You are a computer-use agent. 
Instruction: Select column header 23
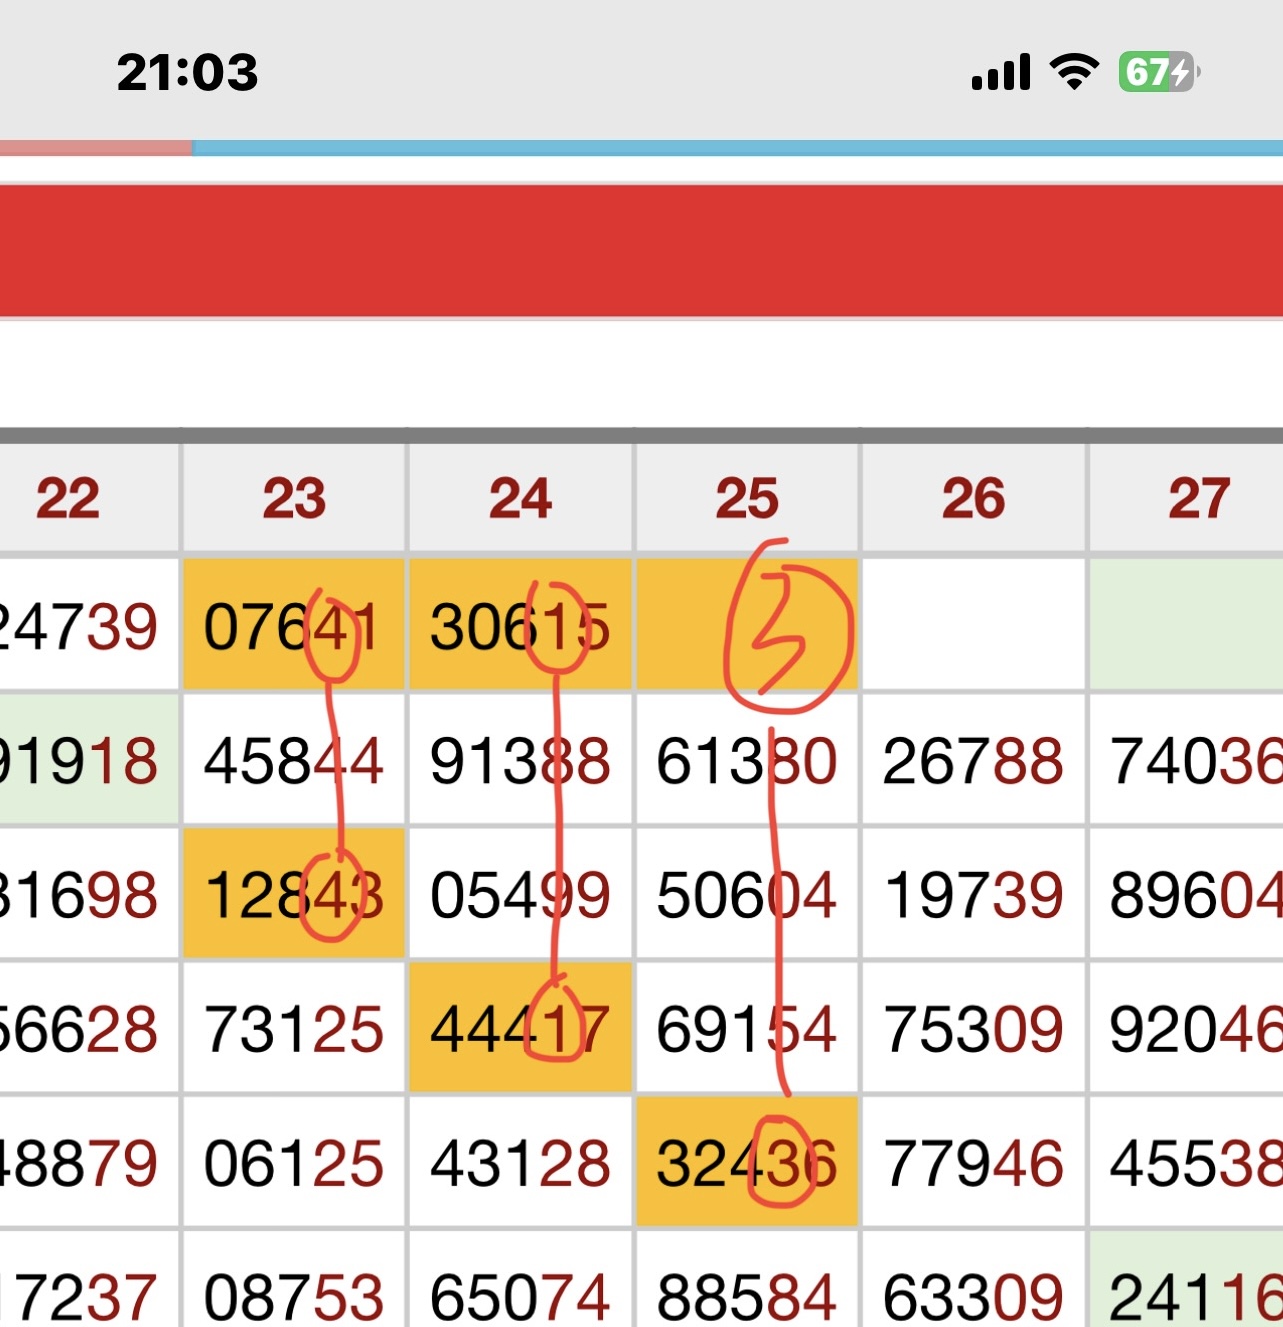(x=294, y=498)
